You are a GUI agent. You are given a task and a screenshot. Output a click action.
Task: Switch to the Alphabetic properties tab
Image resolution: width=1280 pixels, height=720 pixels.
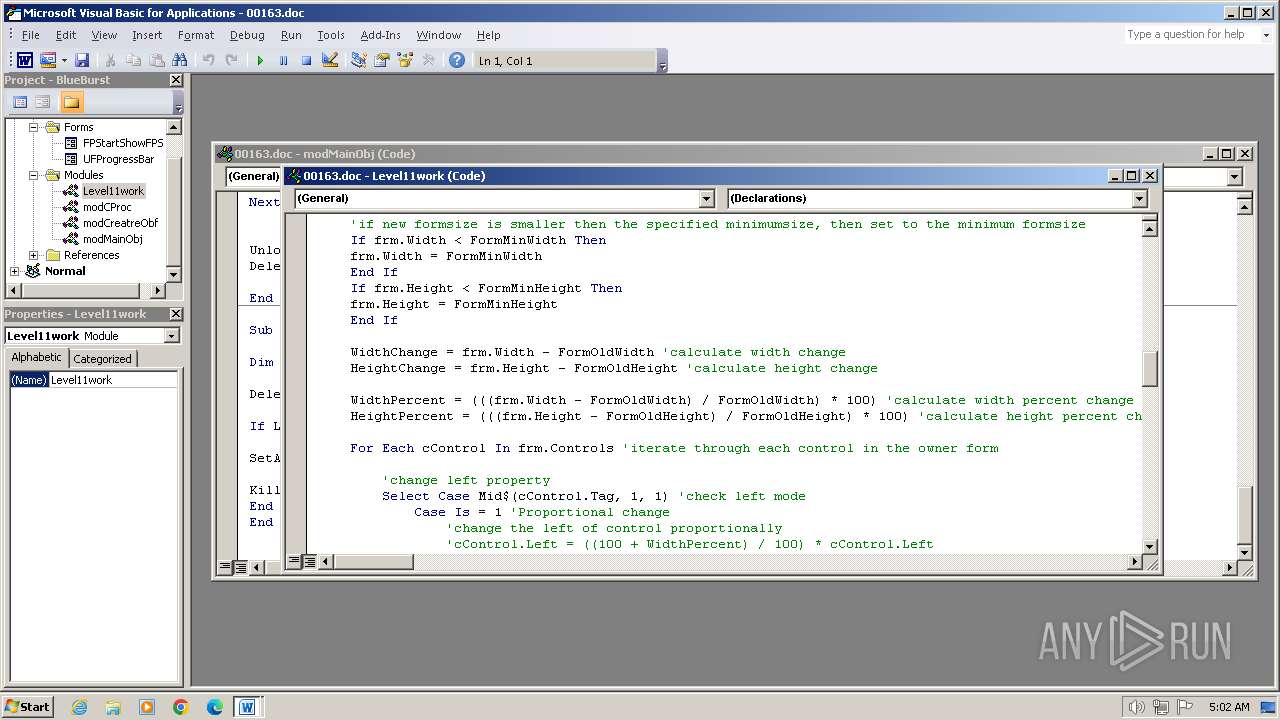(37, 358)
